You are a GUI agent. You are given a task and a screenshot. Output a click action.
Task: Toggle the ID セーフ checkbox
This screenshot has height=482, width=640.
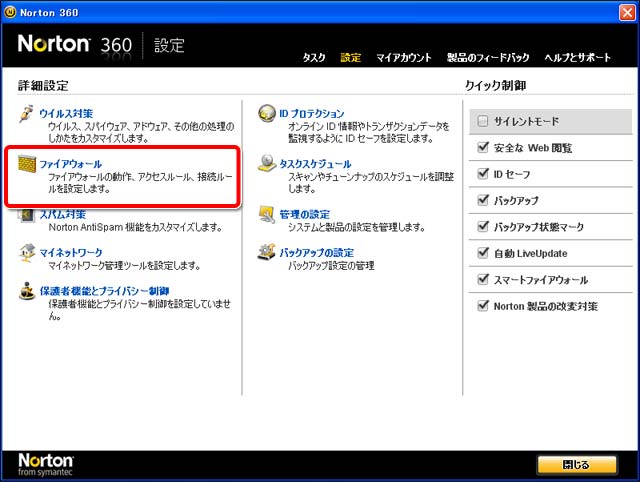pyautogui.click(x=483, y=173)
